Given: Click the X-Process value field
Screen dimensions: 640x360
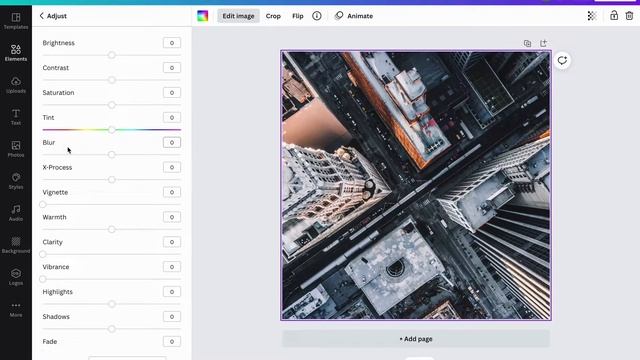Looking at the screenshot, I should point(172,167).
